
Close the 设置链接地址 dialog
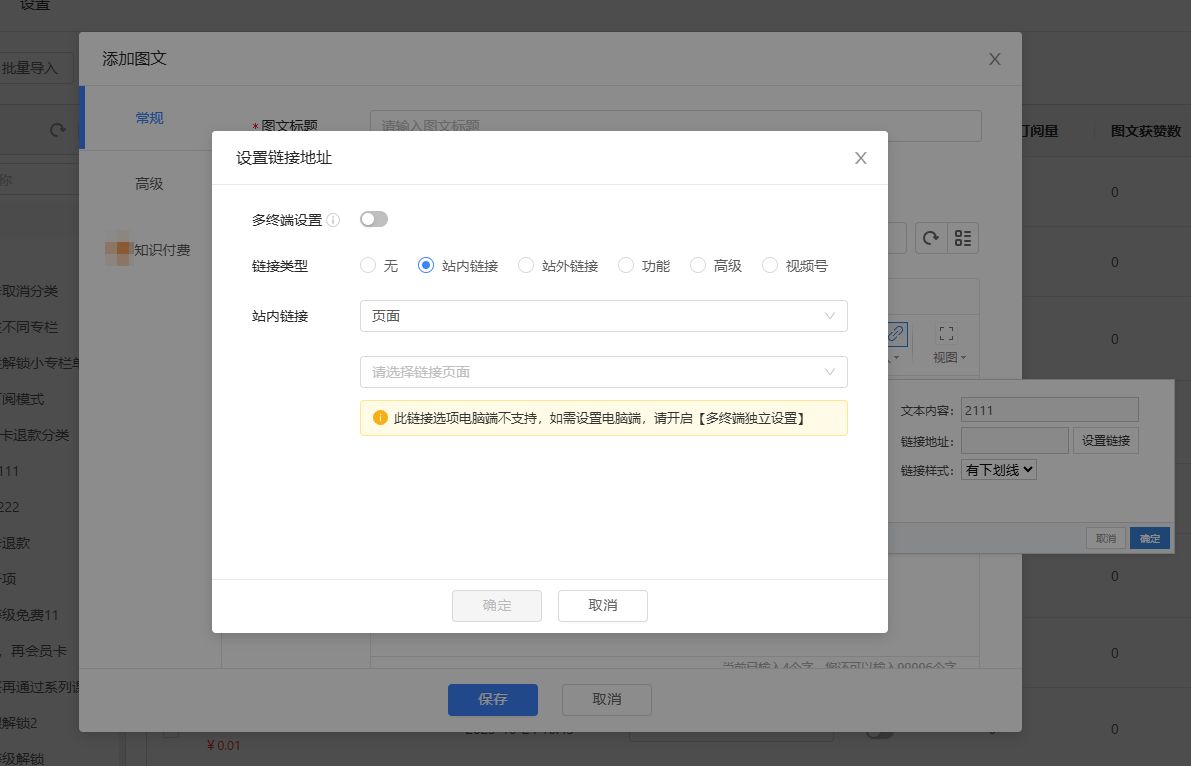click(x=860, y=158)
